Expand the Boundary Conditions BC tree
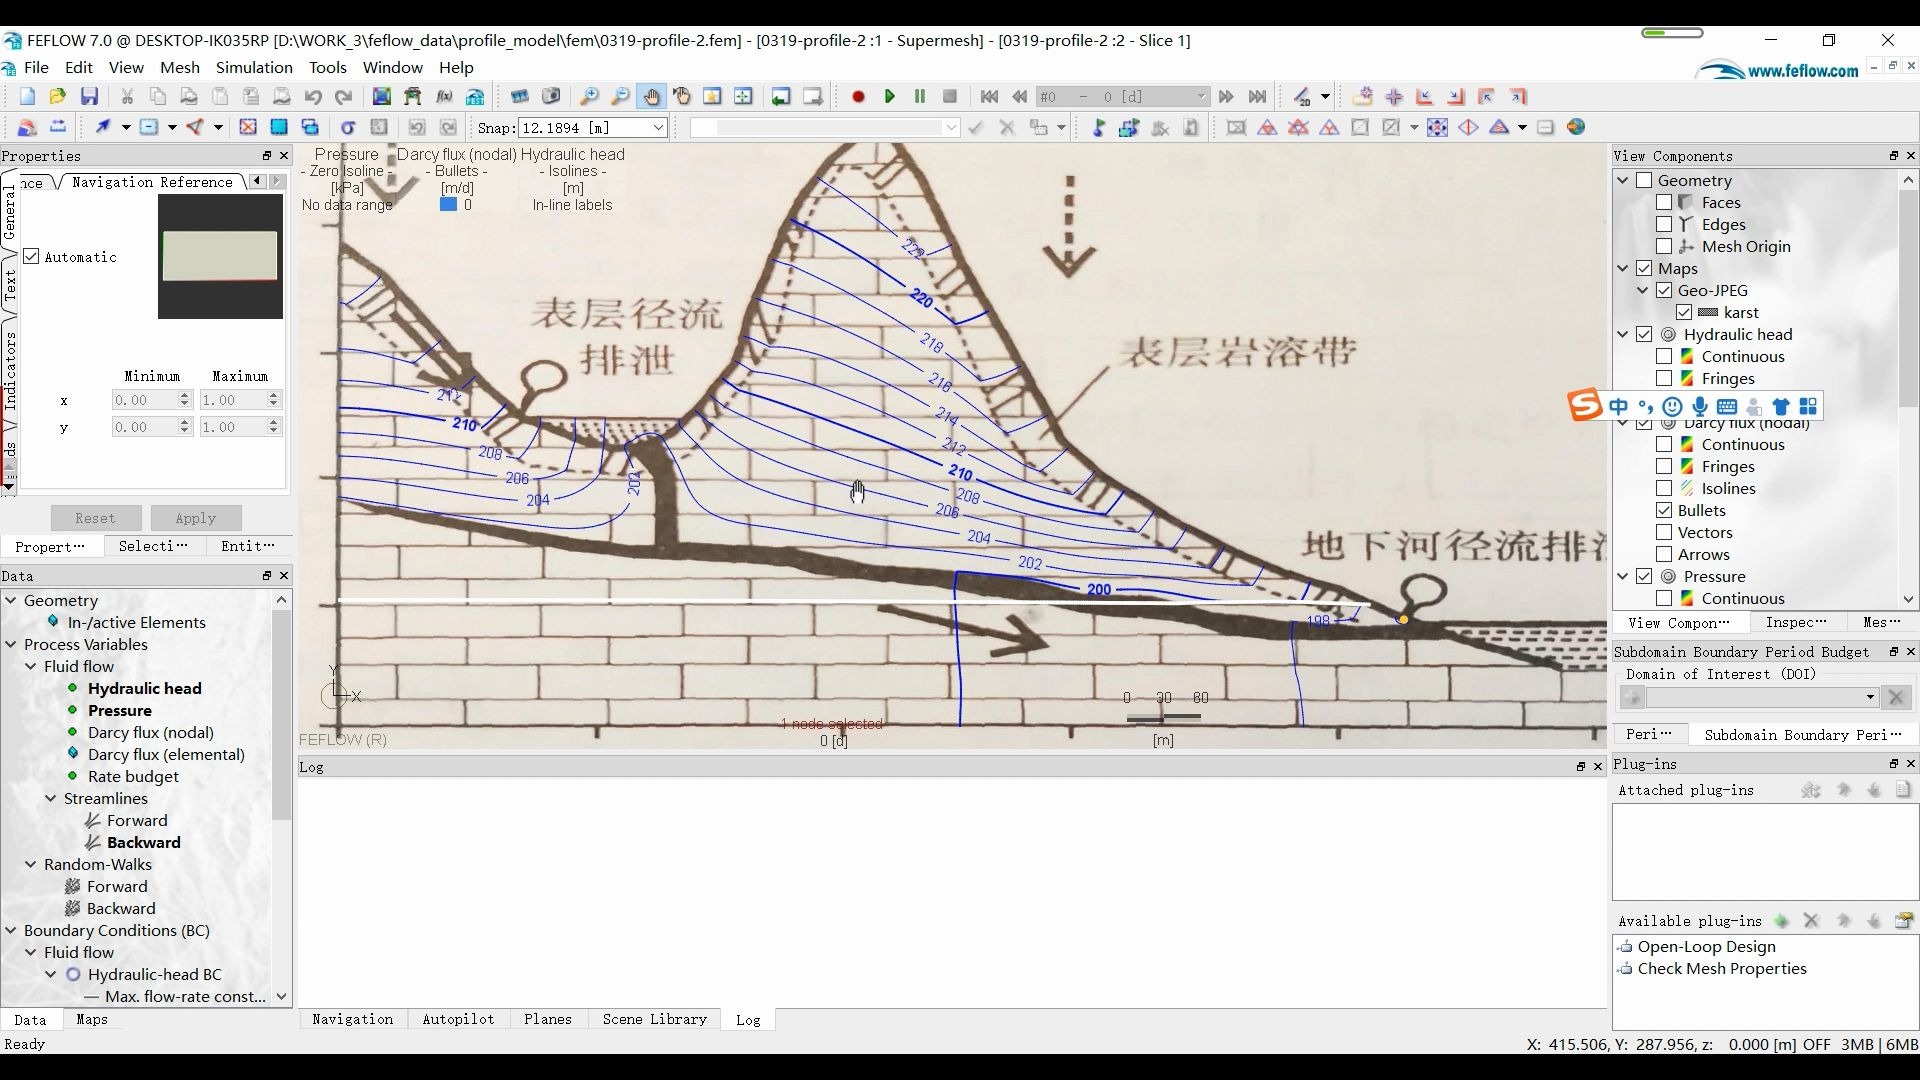The width and height of the screenshot is (1920, 1080). click(11, 930)
